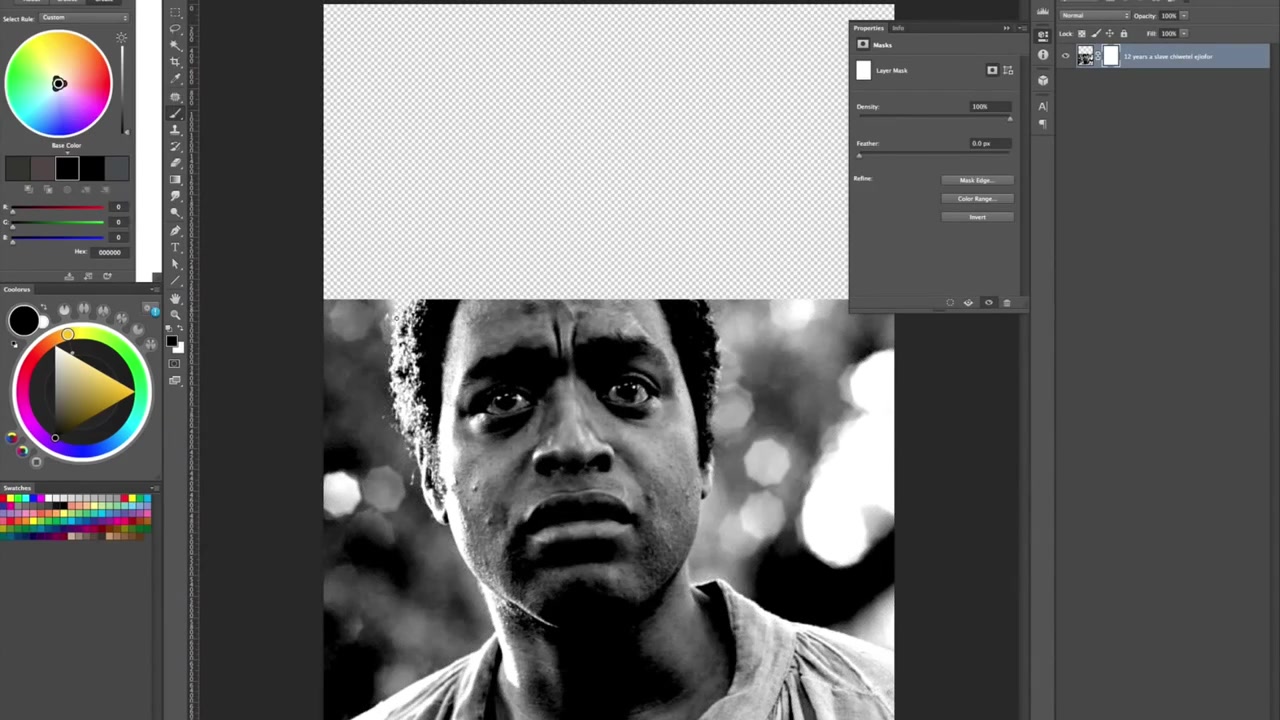The width and height of the screenshot is (1280, 720).
Task: Select the History Brush tool
Action: click(175, 147)
